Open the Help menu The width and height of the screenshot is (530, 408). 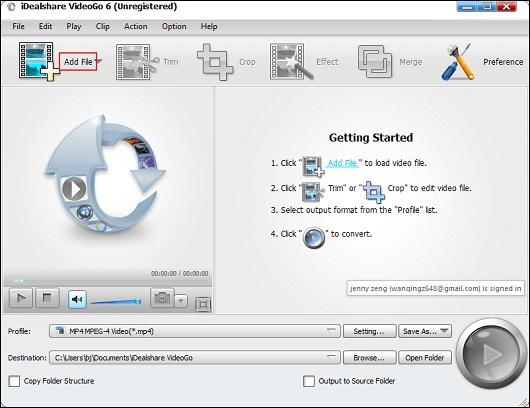[209, 26]
